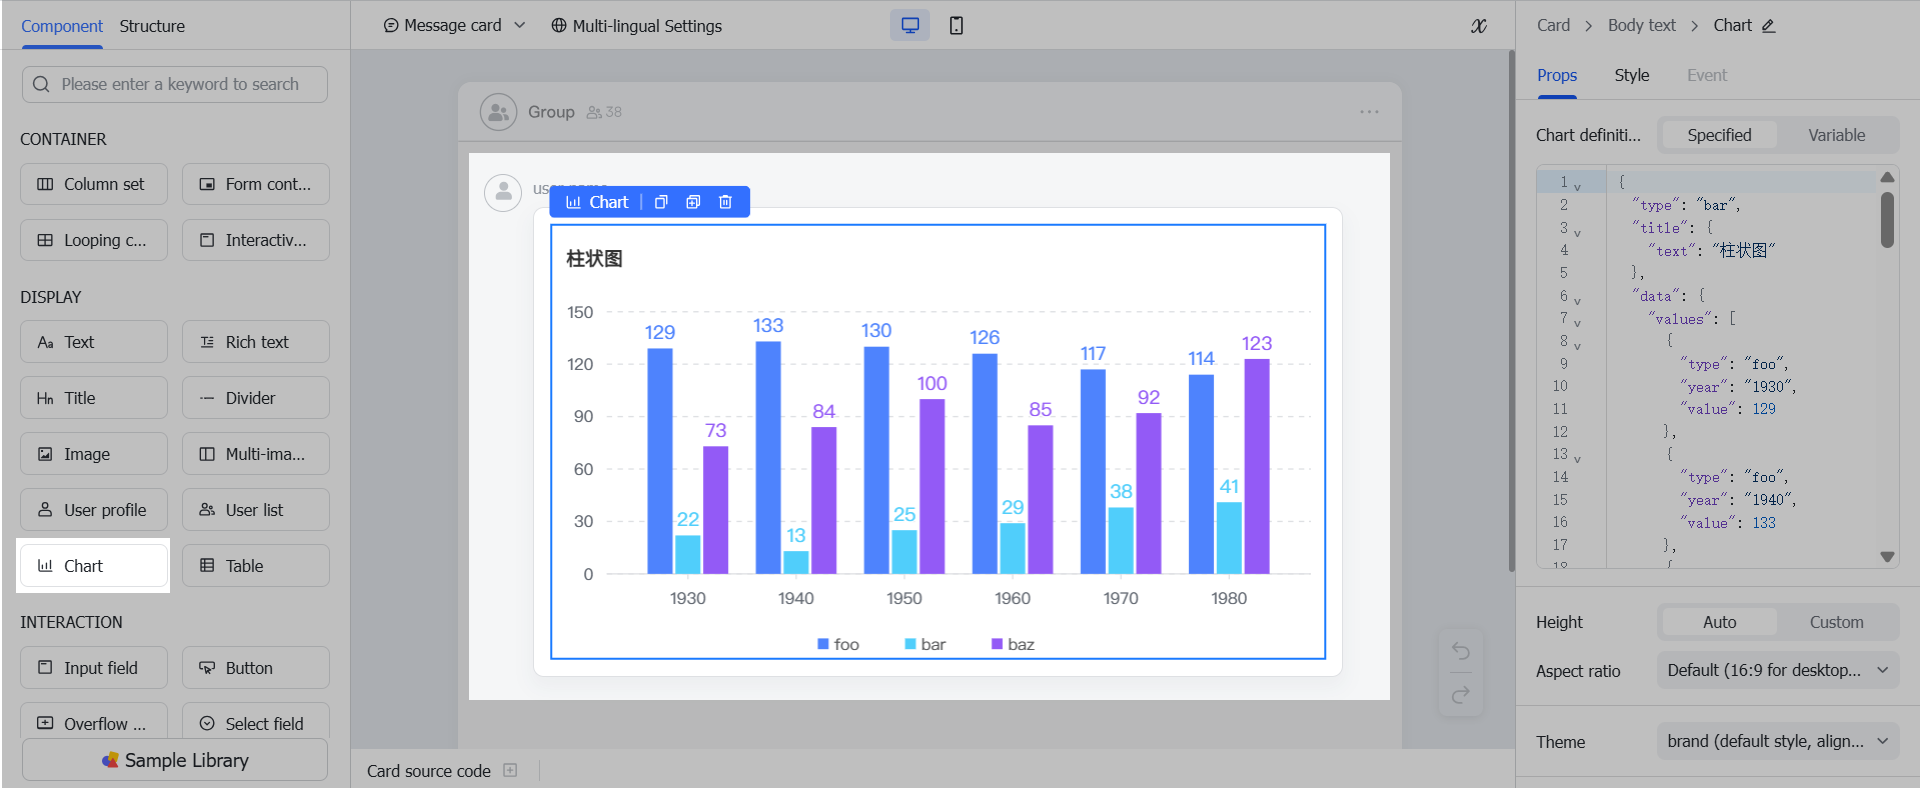
Task: Undo the last canvas action
Action: (1460, 651)
